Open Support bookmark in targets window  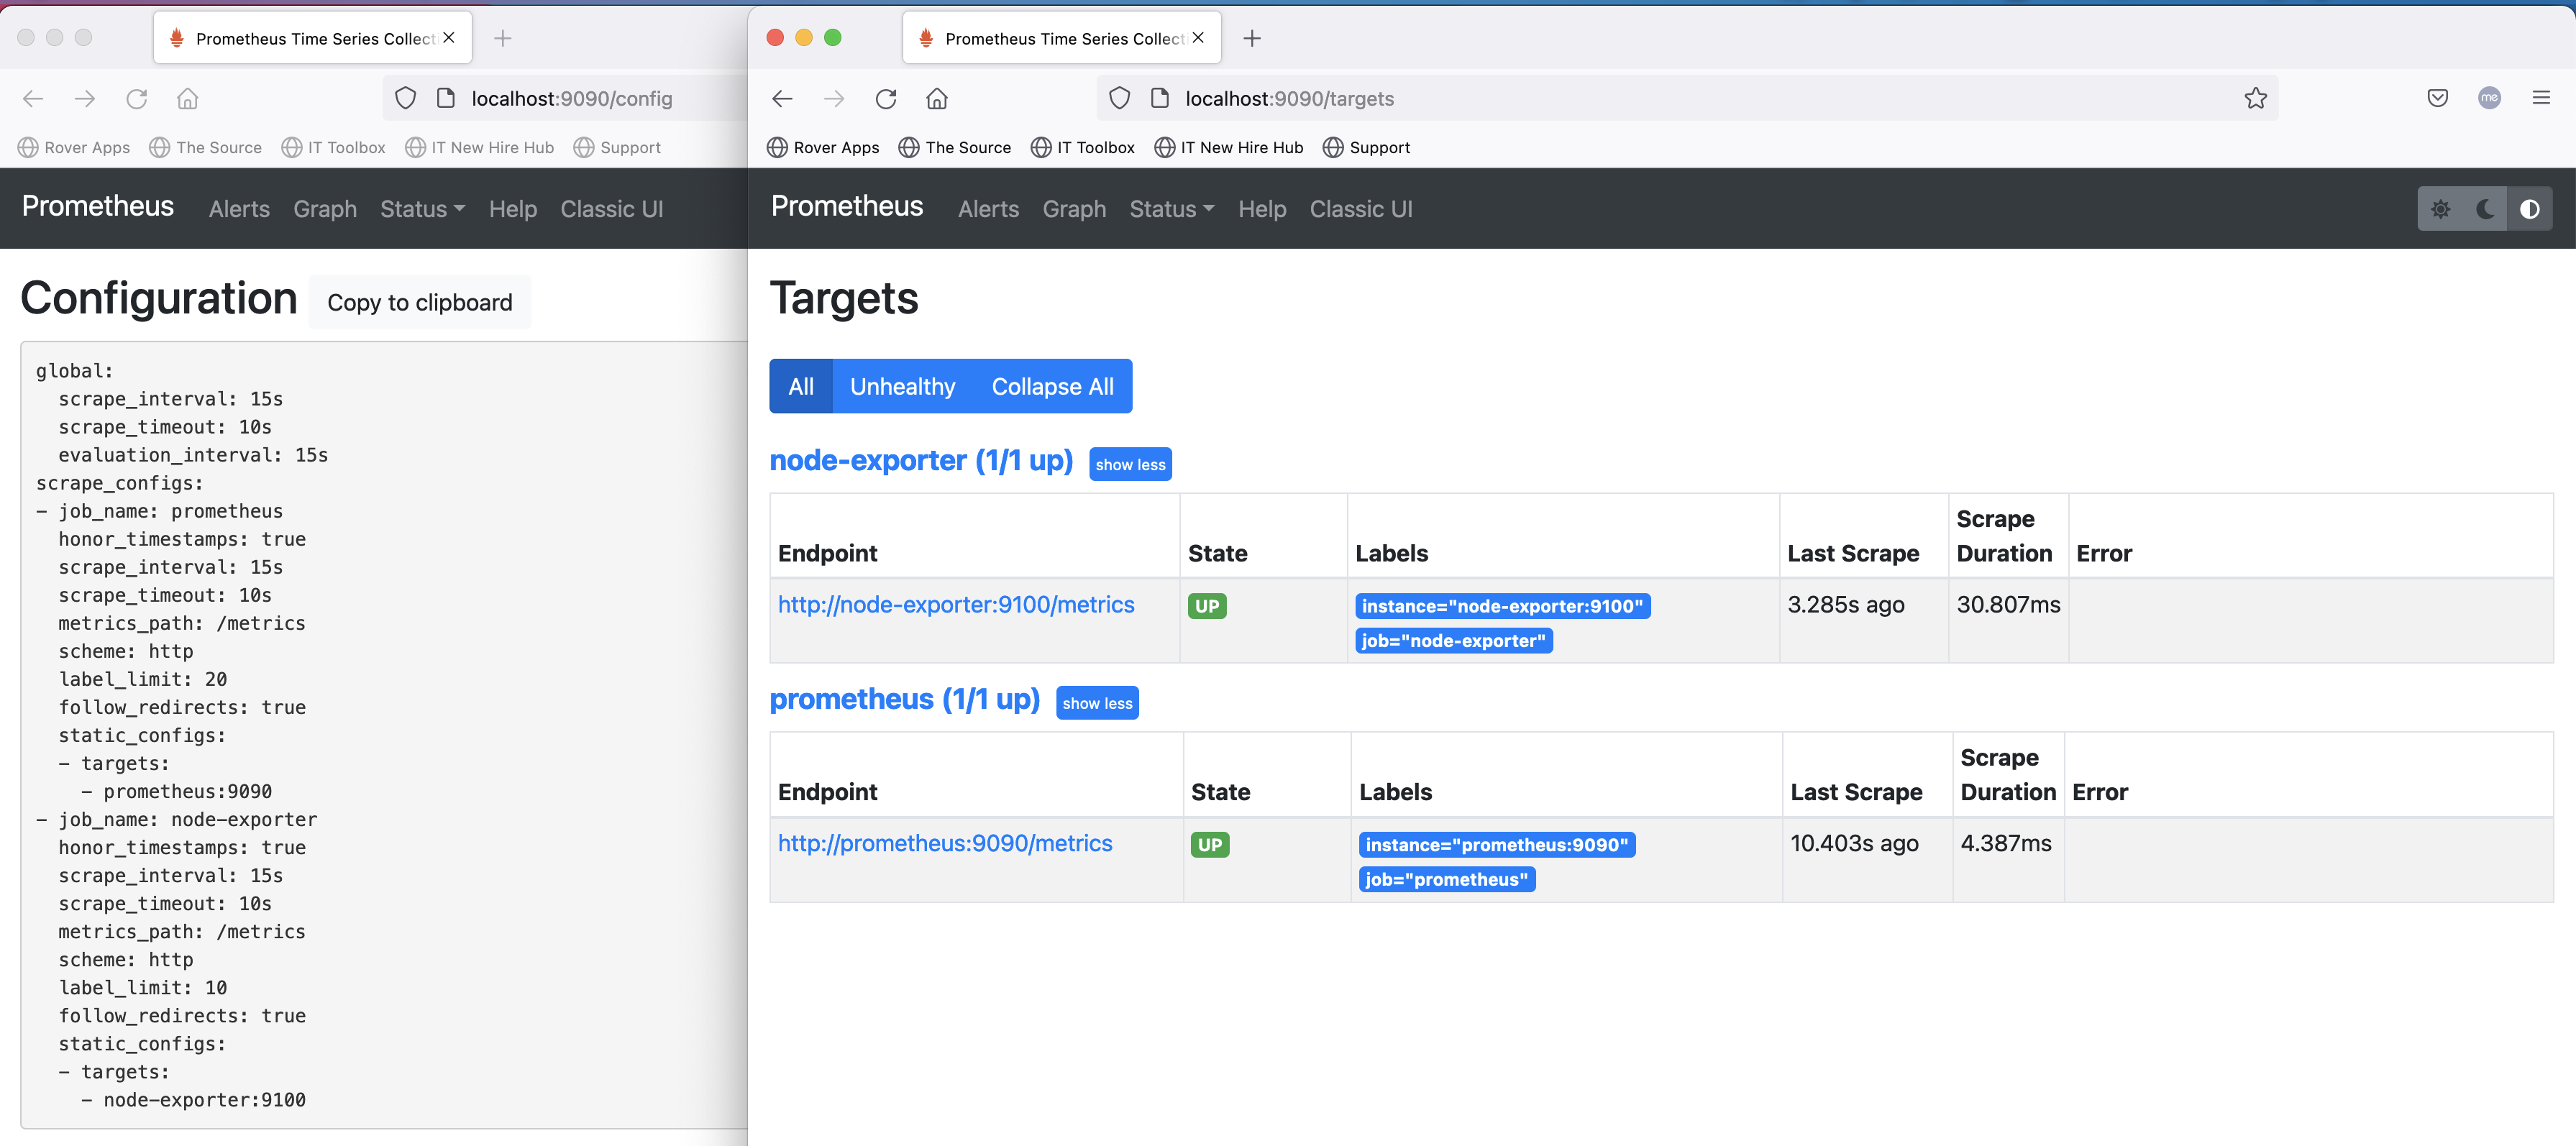click(1366, 147)
